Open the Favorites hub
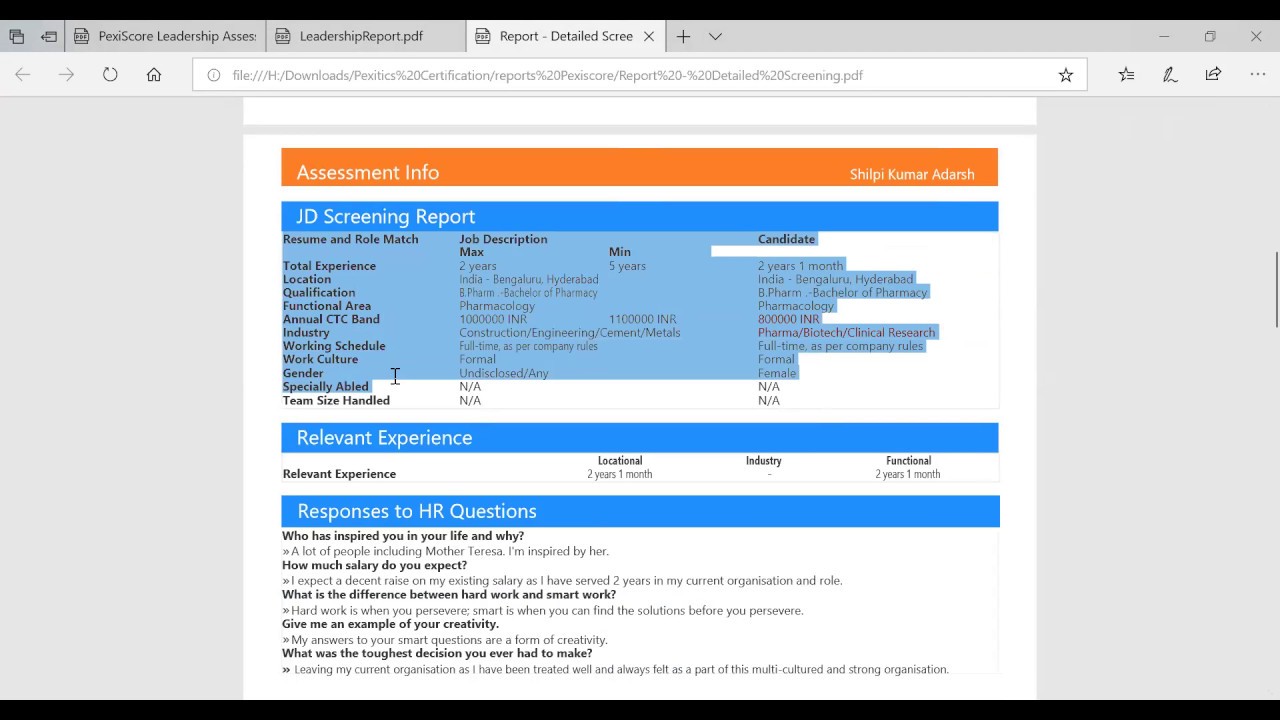 click(x=1127, y=75)
